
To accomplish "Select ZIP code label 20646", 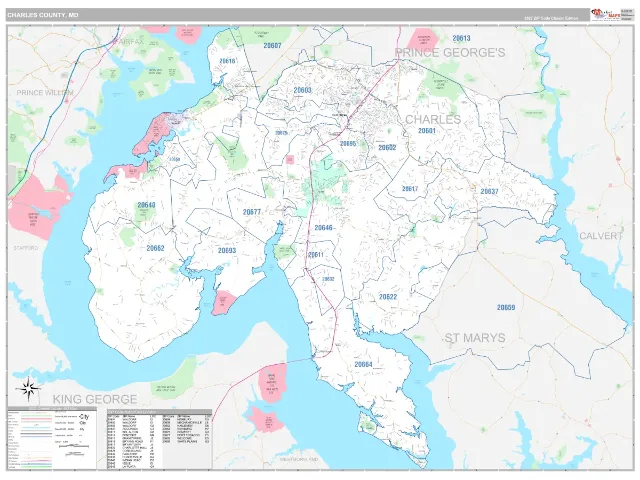I will (323, 228).
